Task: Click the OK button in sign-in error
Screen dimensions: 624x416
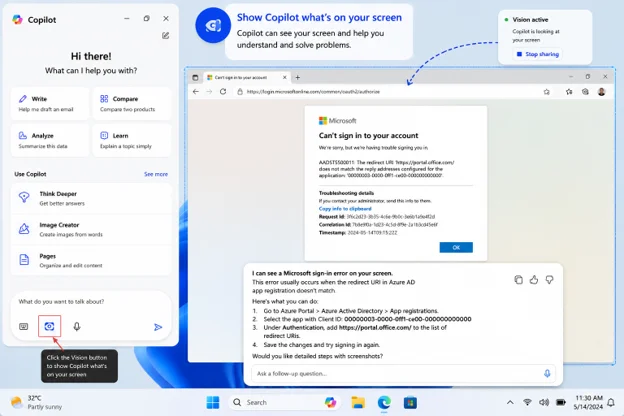Action: (x=456, y=247)
